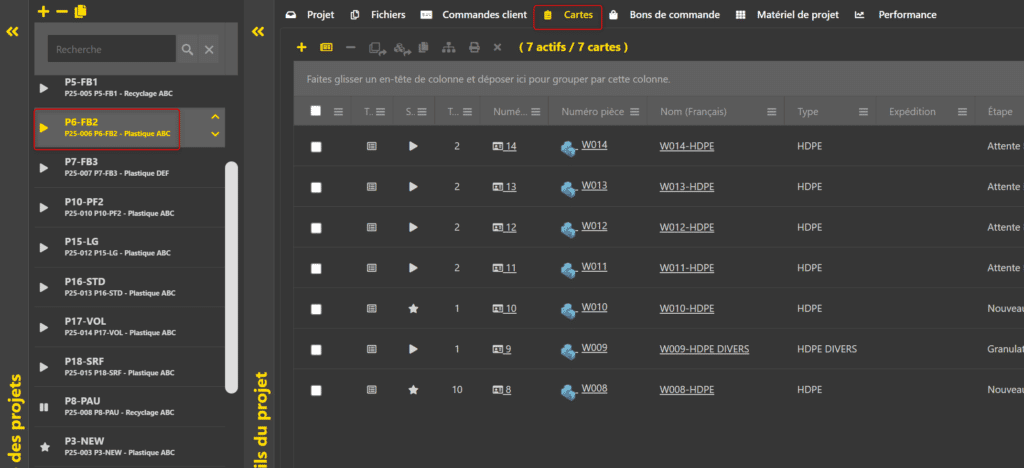Click the yellow card view icon in the cards toolbar
This screenshot has height=468, width=1024.
tap(326, 47)
